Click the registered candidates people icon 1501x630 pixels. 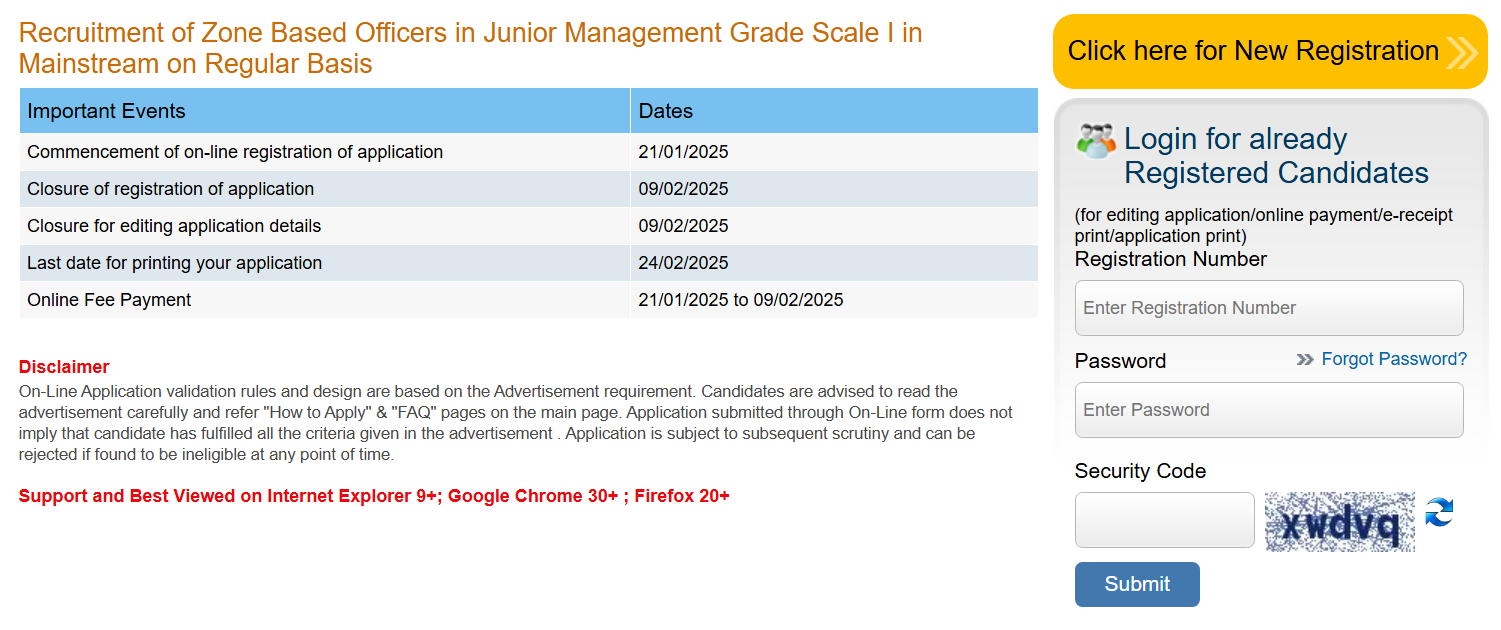[x=1096, y=141]
